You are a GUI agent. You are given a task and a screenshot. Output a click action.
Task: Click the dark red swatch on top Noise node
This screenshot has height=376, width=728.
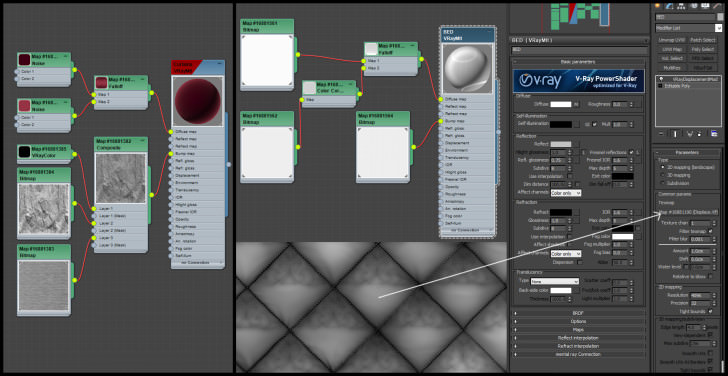point(24,59)
